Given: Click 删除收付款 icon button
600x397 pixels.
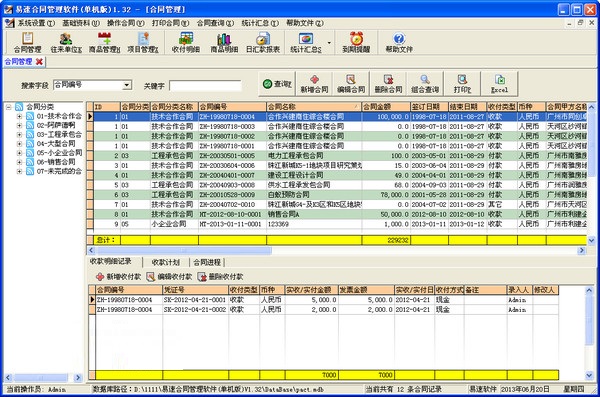Looking at the screenshot, I should [x=220, y=276].
